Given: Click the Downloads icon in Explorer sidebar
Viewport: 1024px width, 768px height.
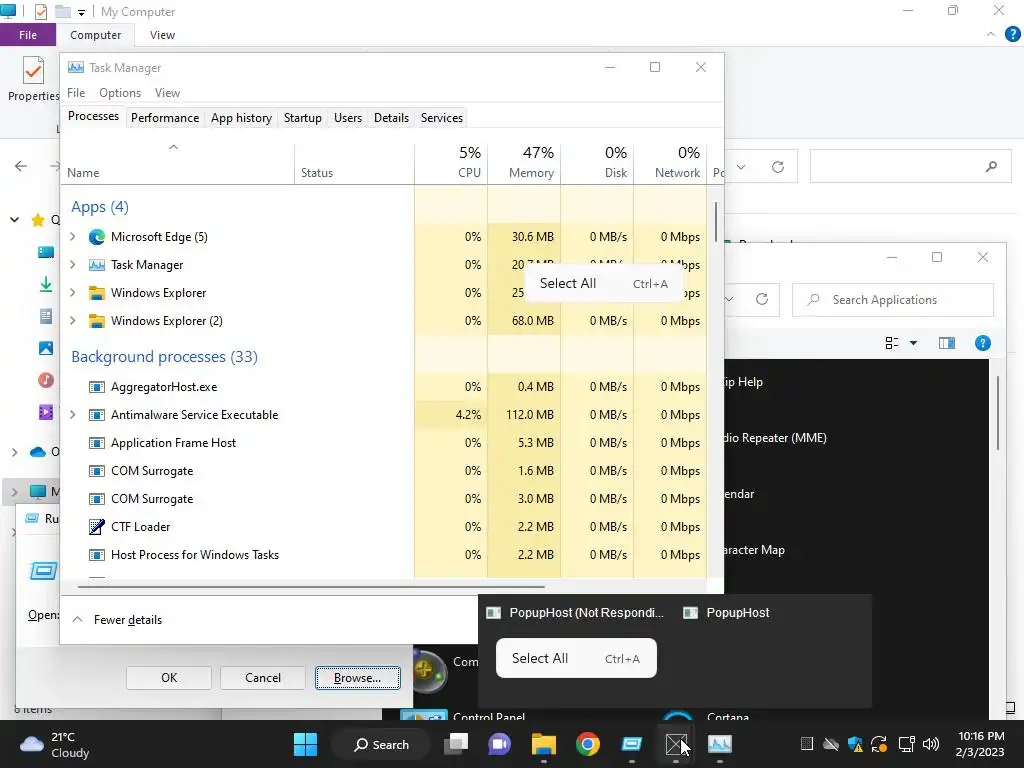Looking at the screenshot, I should coord(46,285).
